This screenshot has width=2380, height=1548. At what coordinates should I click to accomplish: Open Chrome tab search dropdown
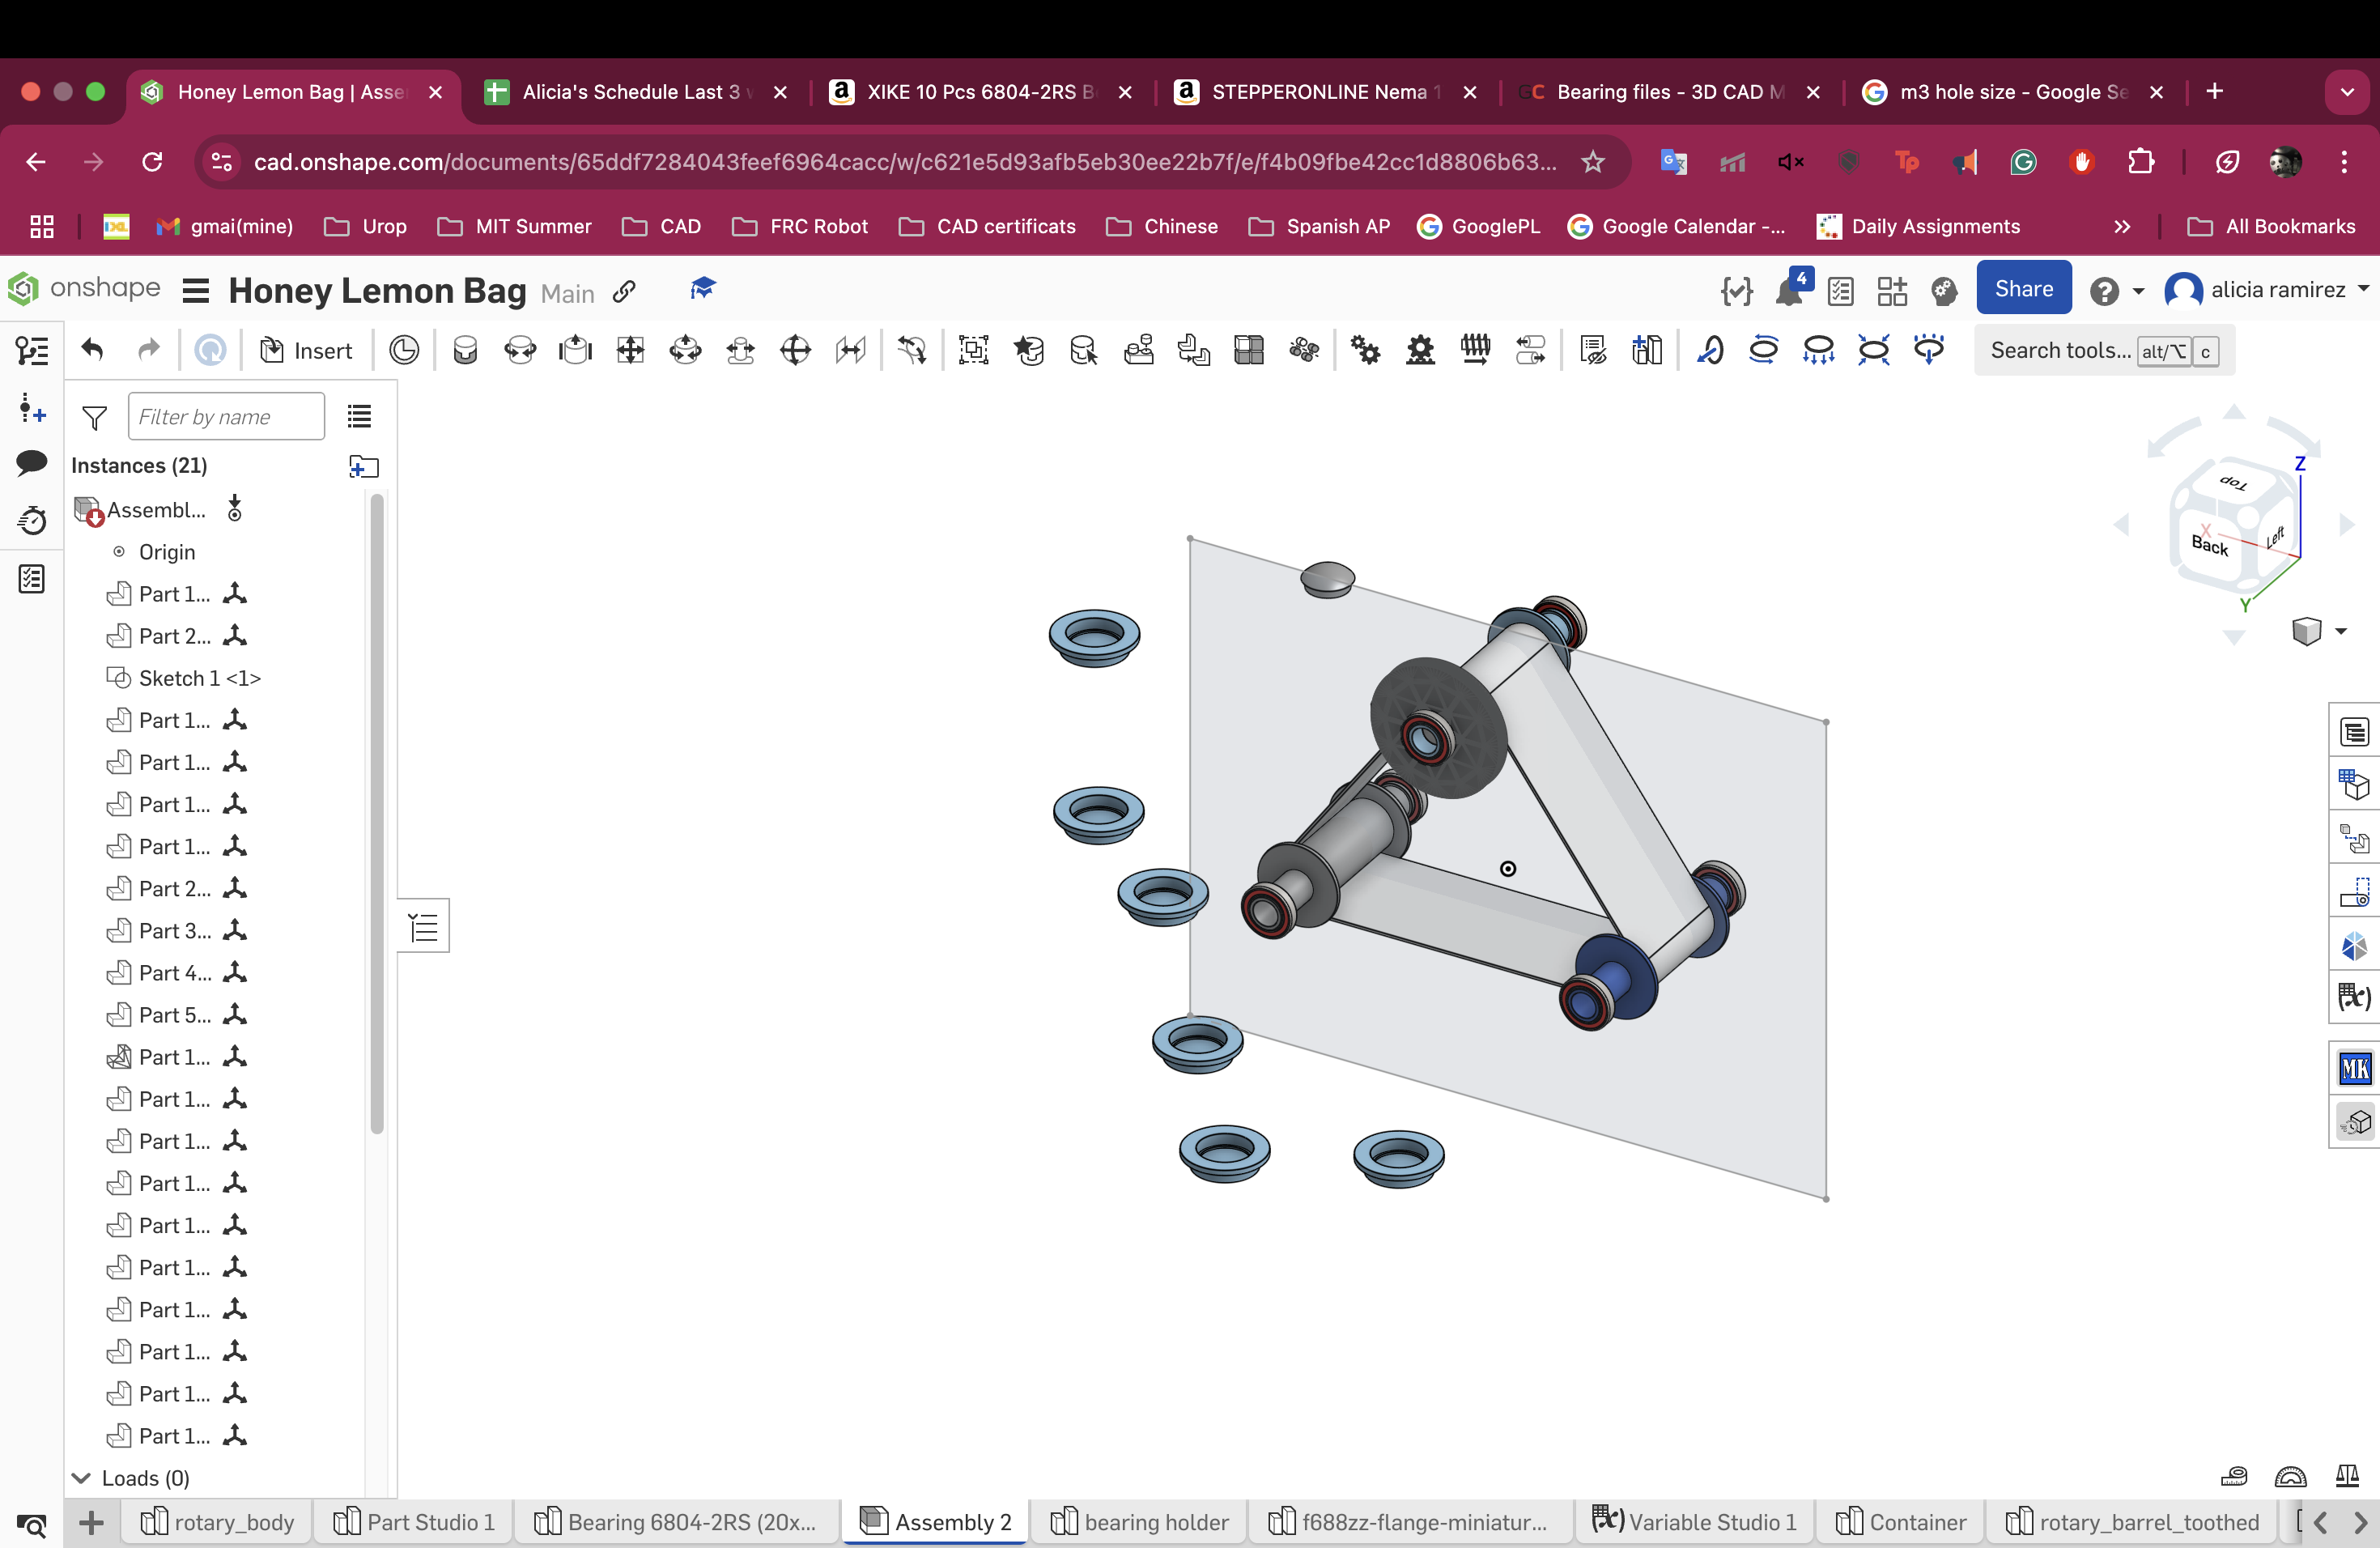(x=2346, y=92)
